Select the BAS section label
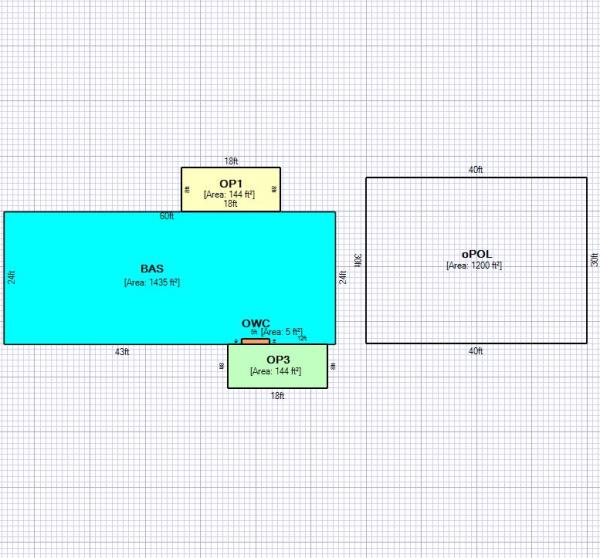This screenshot has height=558, width=600. pyautogui.click(x=152, y=269)
